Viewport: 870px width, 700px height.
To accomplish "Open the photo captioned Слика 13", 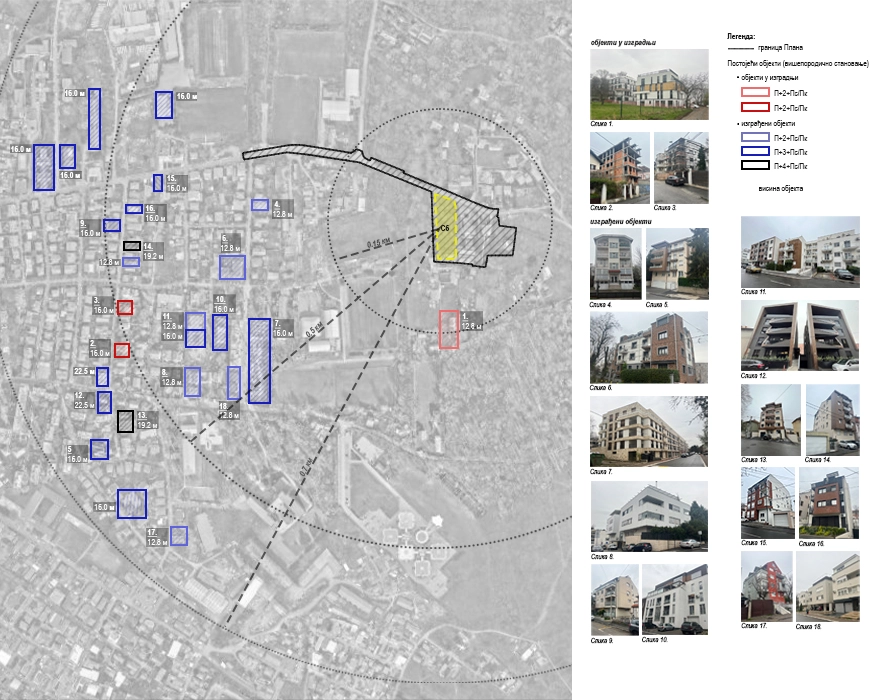I will [771, 420].
